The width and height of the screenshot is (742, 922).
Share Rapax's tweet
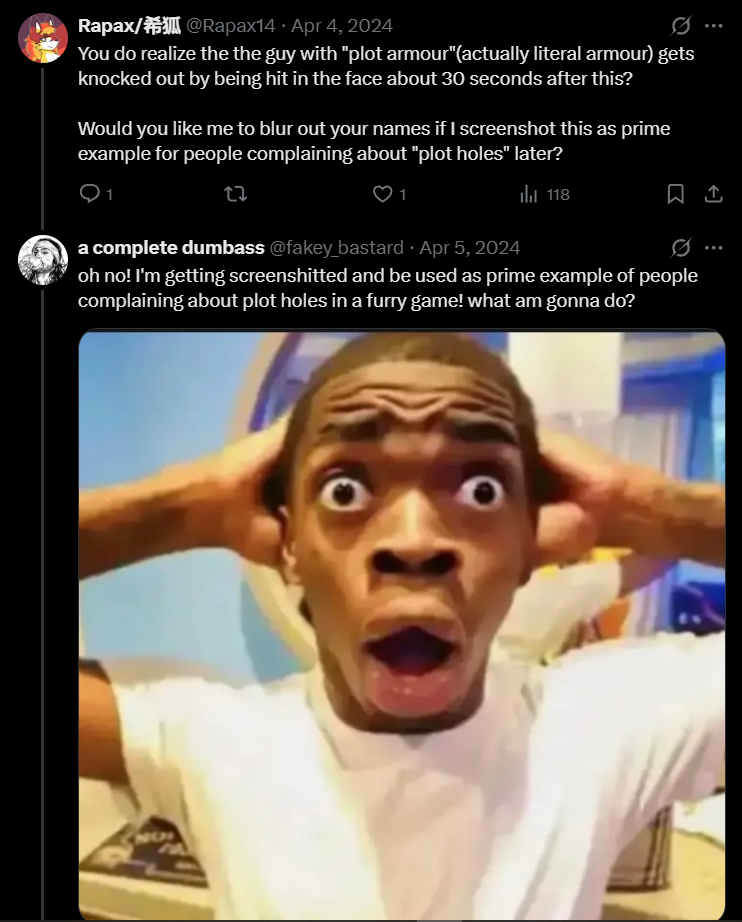tap(713, 193)
